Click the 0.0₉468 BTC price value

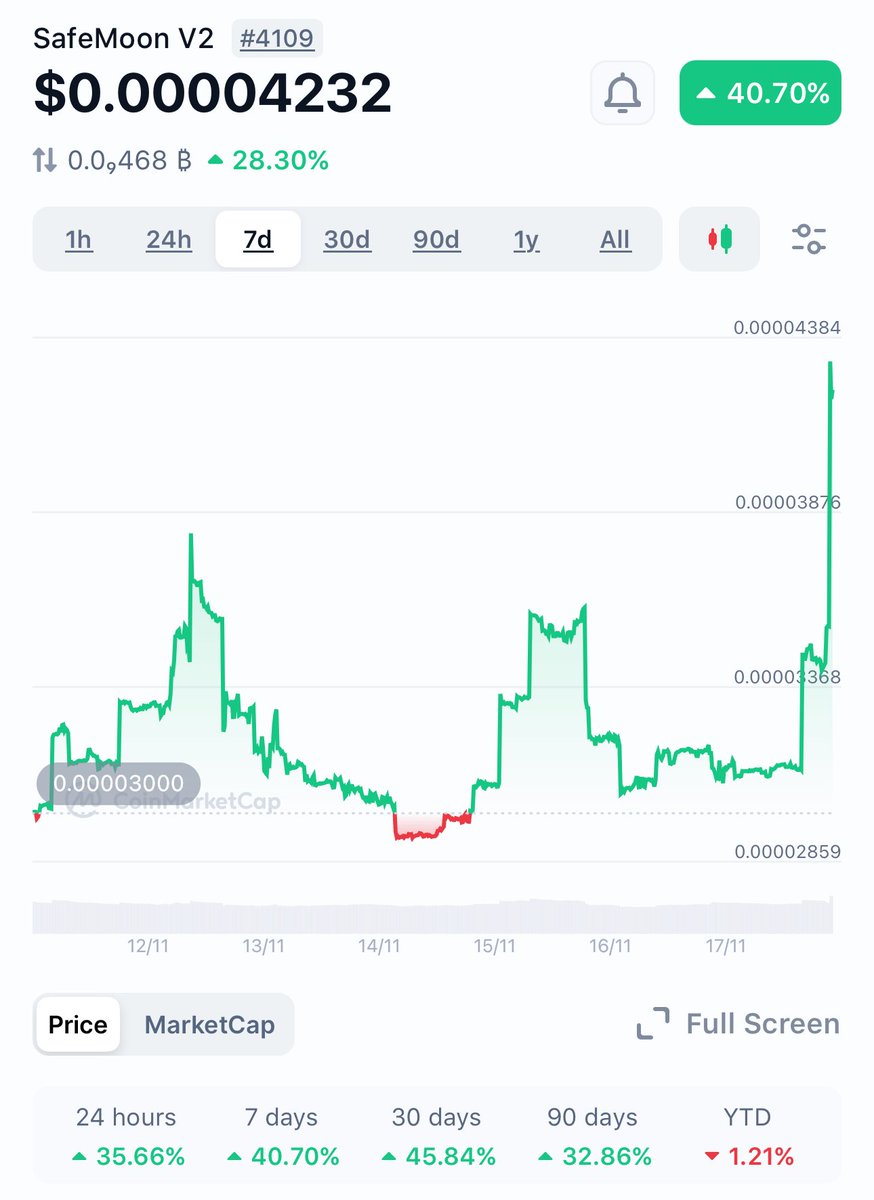[x=130, y=160]
